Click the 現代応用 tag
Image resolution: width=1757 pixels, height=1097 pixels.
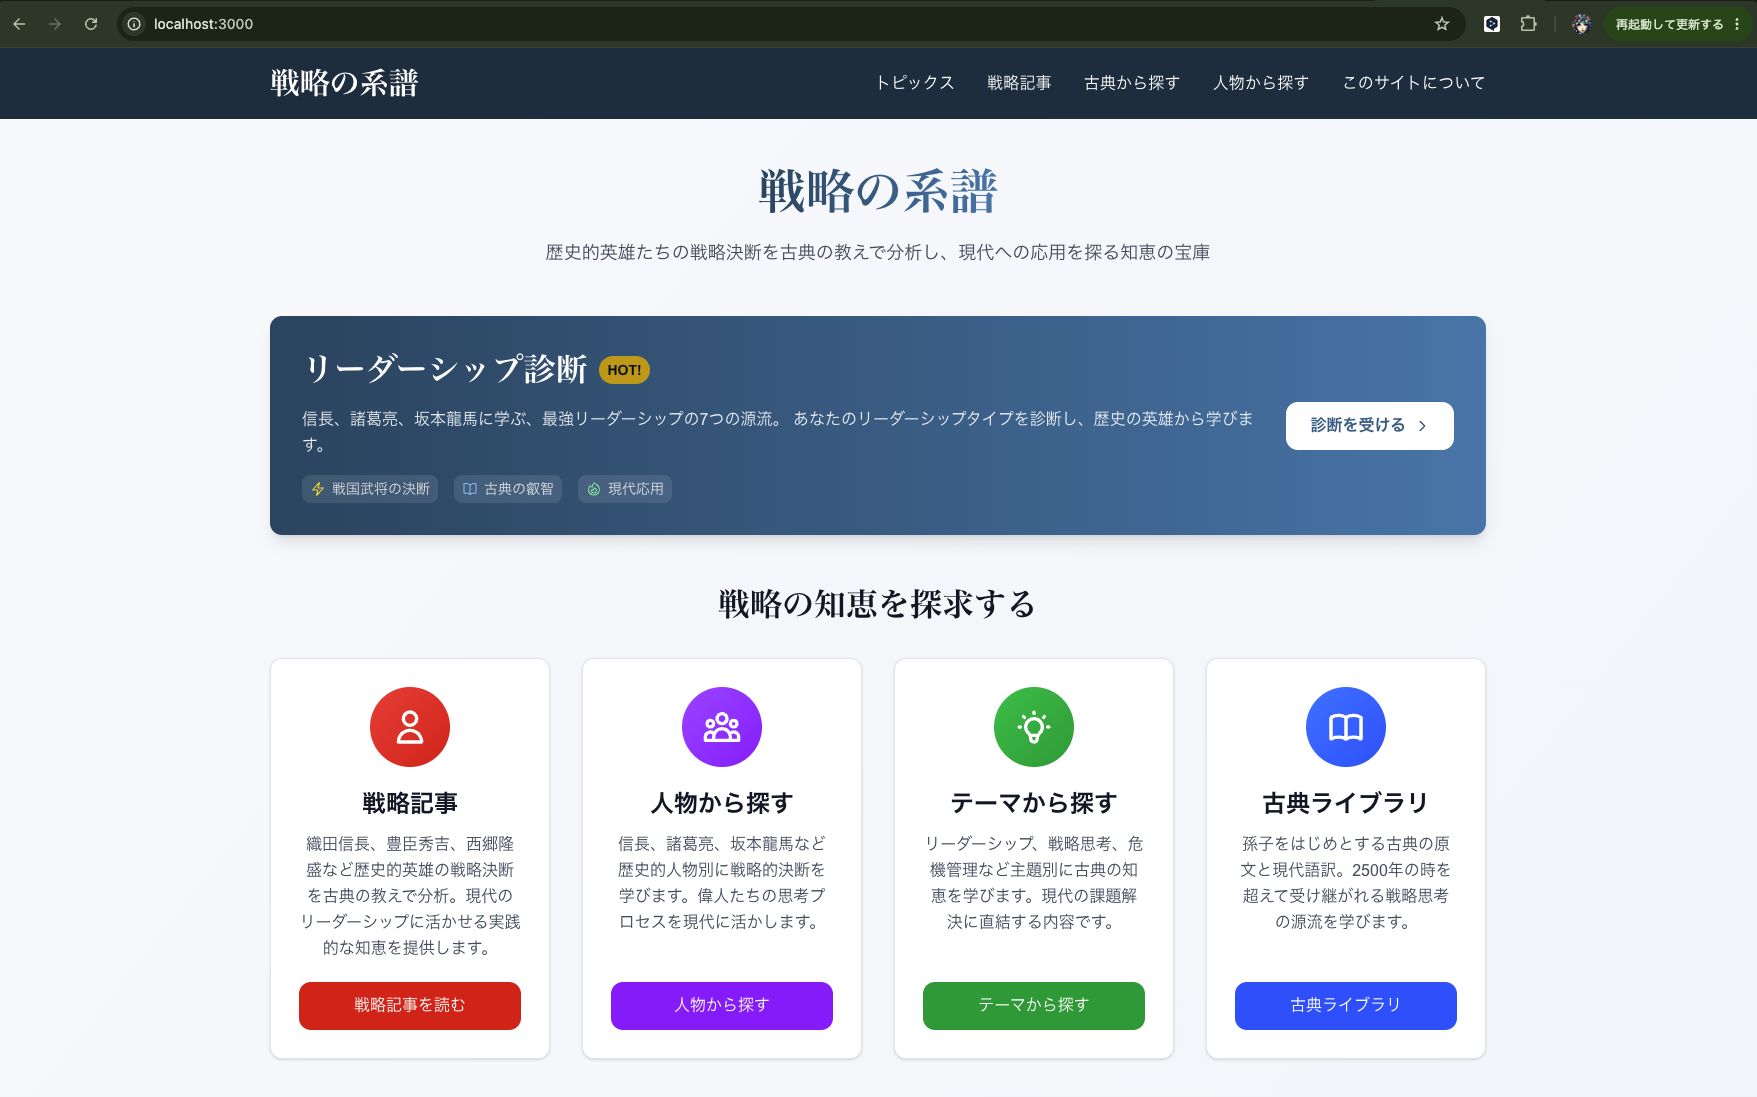[x=625, y=489]
